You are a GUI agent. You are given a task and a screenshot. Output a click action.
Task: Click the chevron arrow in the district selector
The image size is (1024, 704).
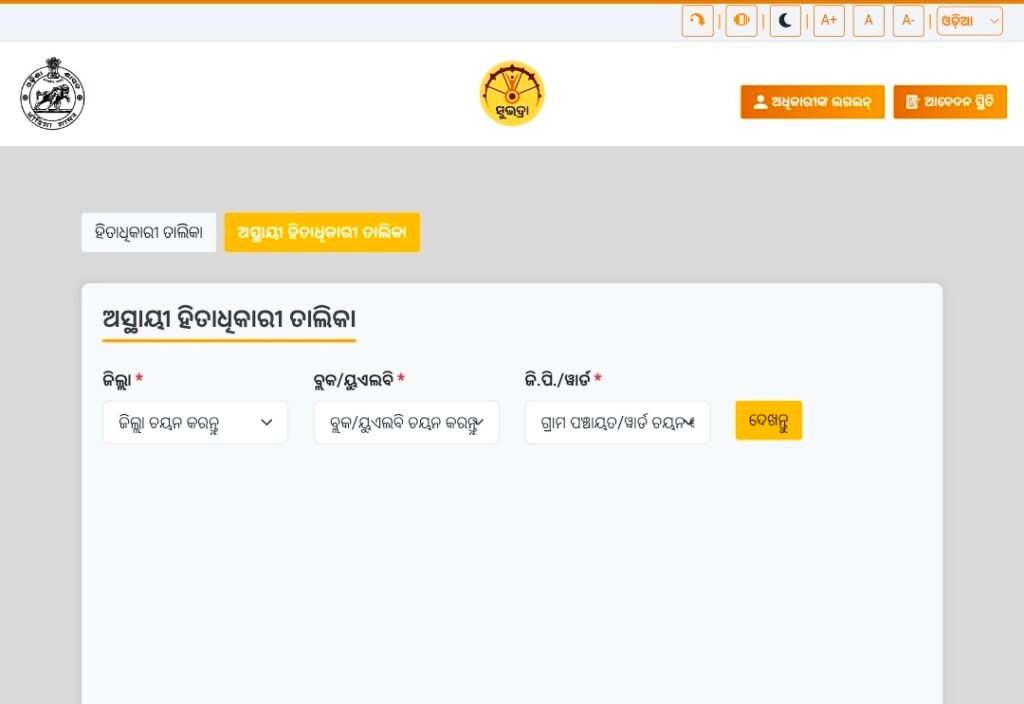pos(267,423)
